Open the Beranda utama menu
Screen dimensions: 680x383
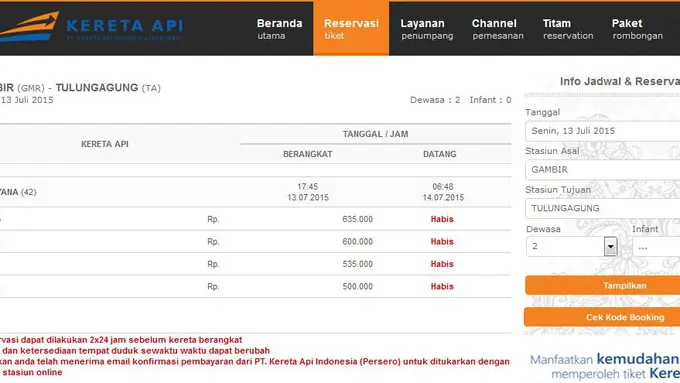click(x=279, y=29)
